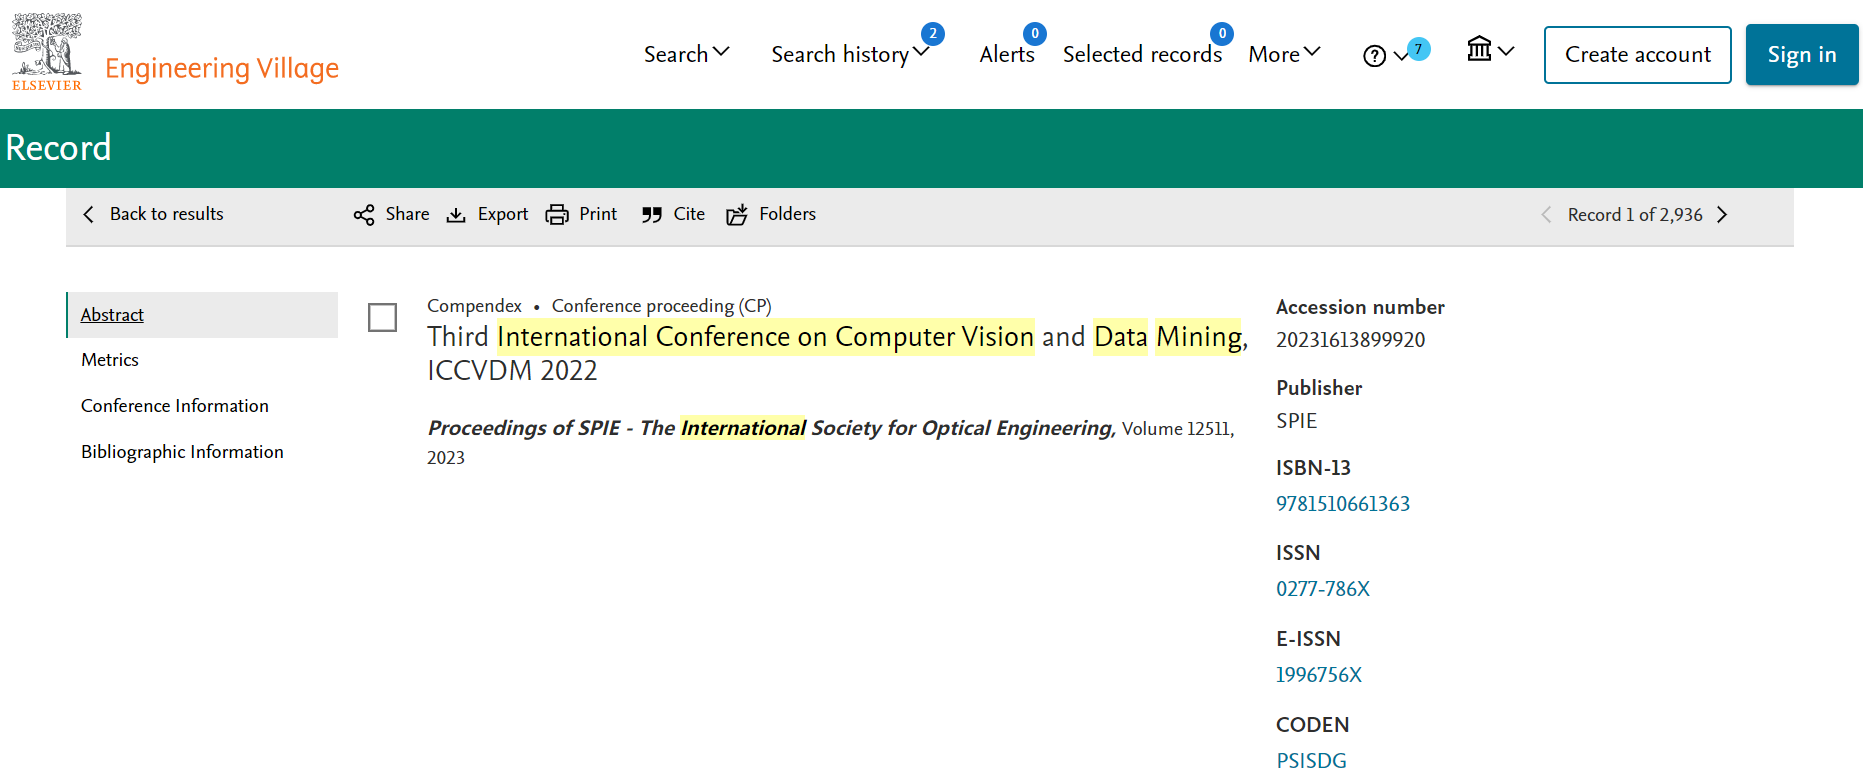1863x783 pixels.
Task: Open Alerts page
Action: 1007,54
